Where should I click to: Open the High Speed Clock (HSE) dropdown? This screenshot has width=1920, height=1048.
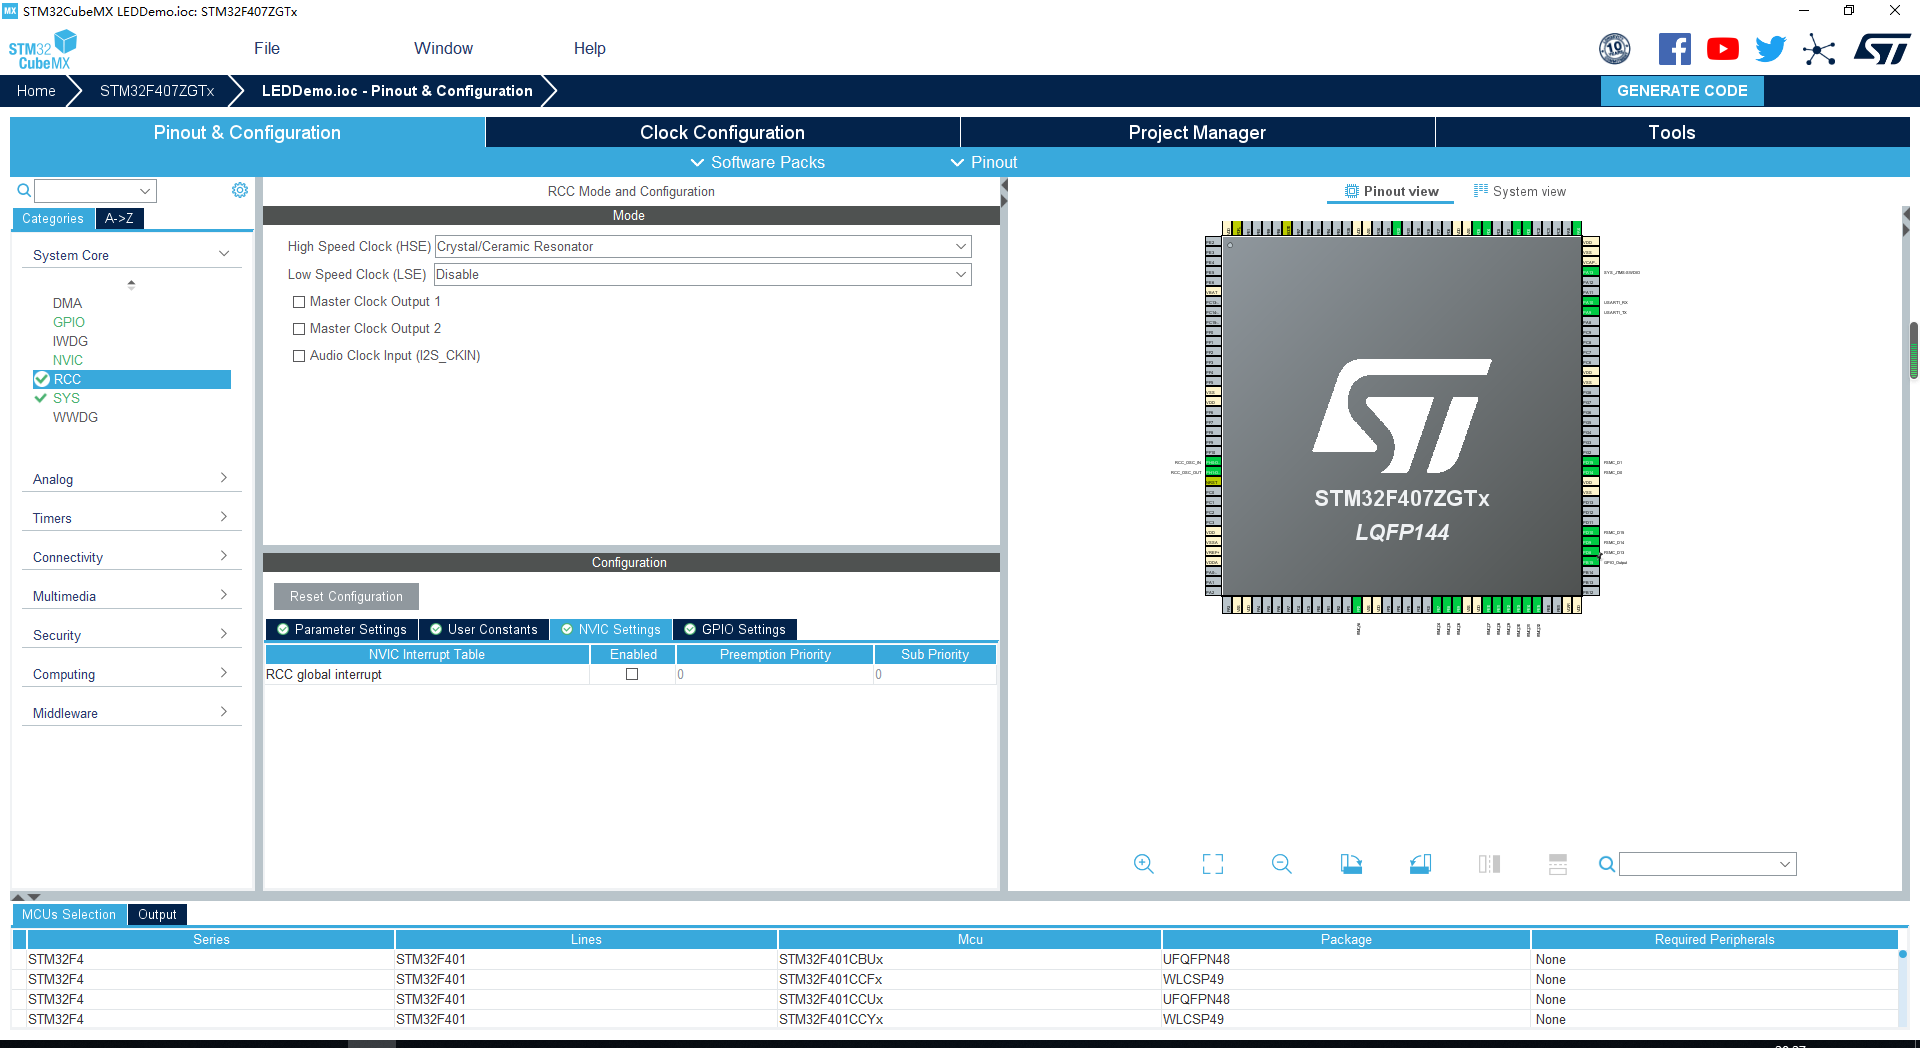pyautogui.click(x=703, y=246)
